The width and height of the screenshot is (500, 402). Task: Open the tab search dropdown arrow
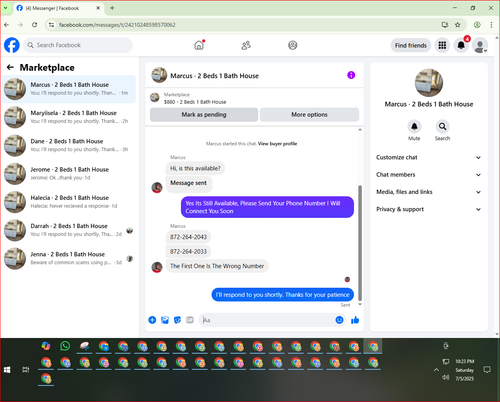click(x=6, y=8)
